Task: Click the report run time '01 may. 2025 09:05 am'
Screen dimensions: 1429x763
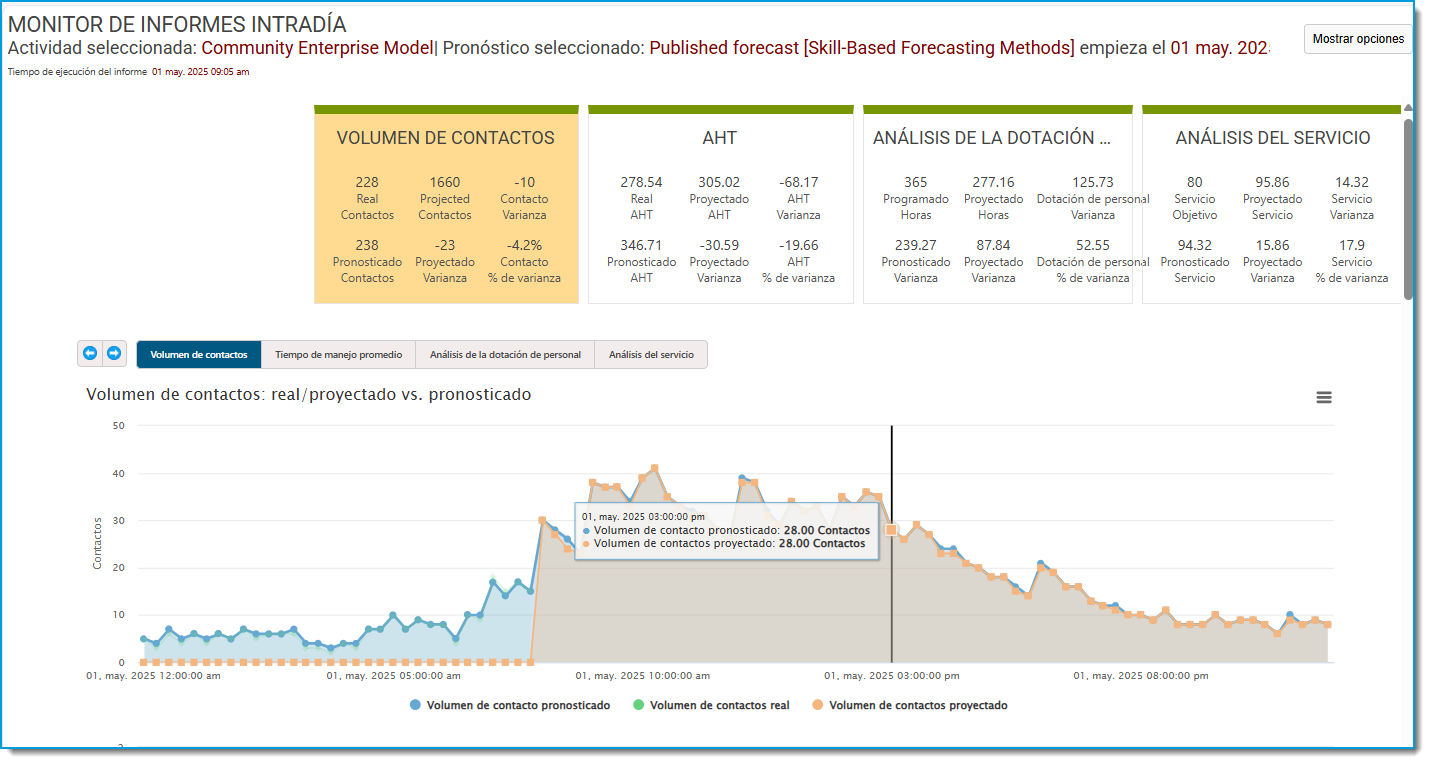Action: coord(201,72)
